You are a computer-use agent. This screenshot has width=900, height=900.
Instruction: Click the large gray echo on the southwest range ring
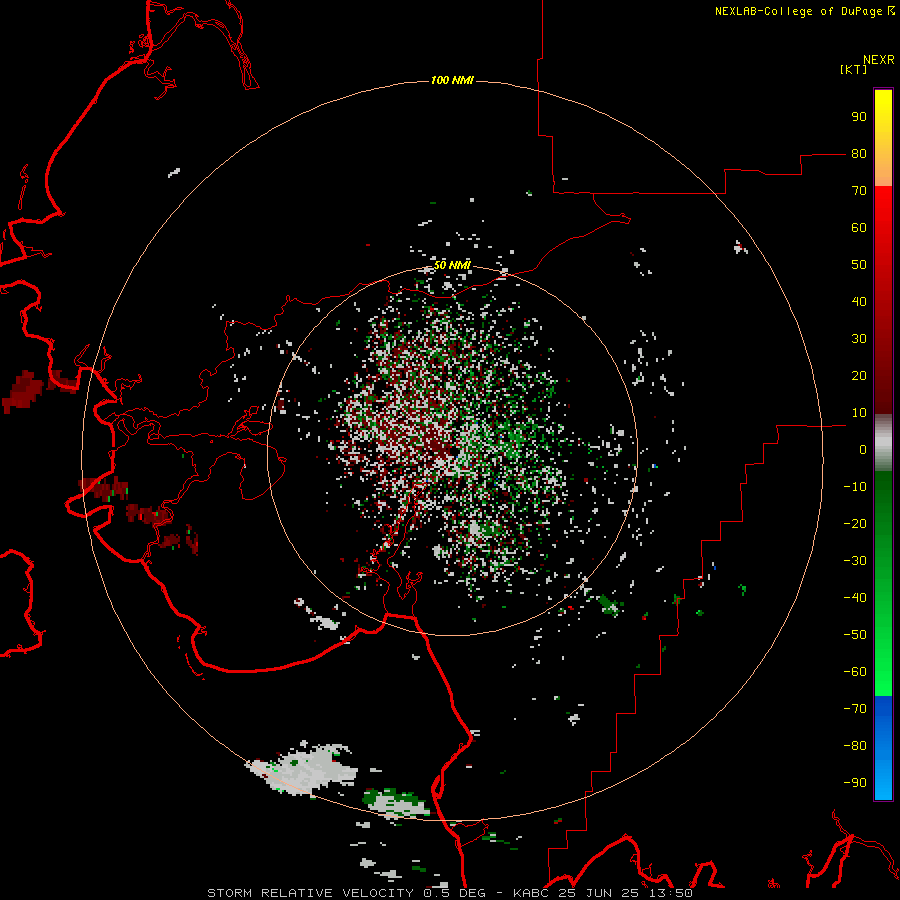point(303,769)
